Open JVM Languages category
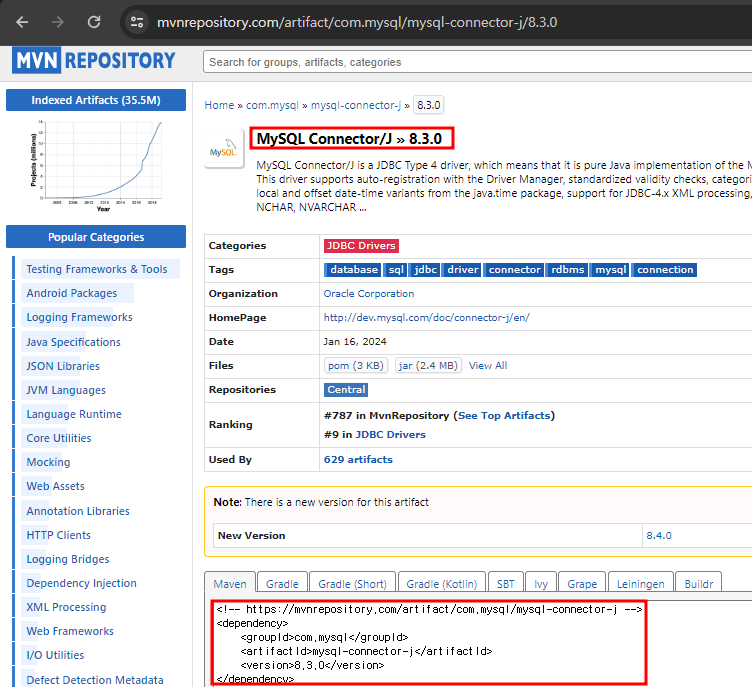The height and width of the screenshot is (687, 752). click(66, 390)
